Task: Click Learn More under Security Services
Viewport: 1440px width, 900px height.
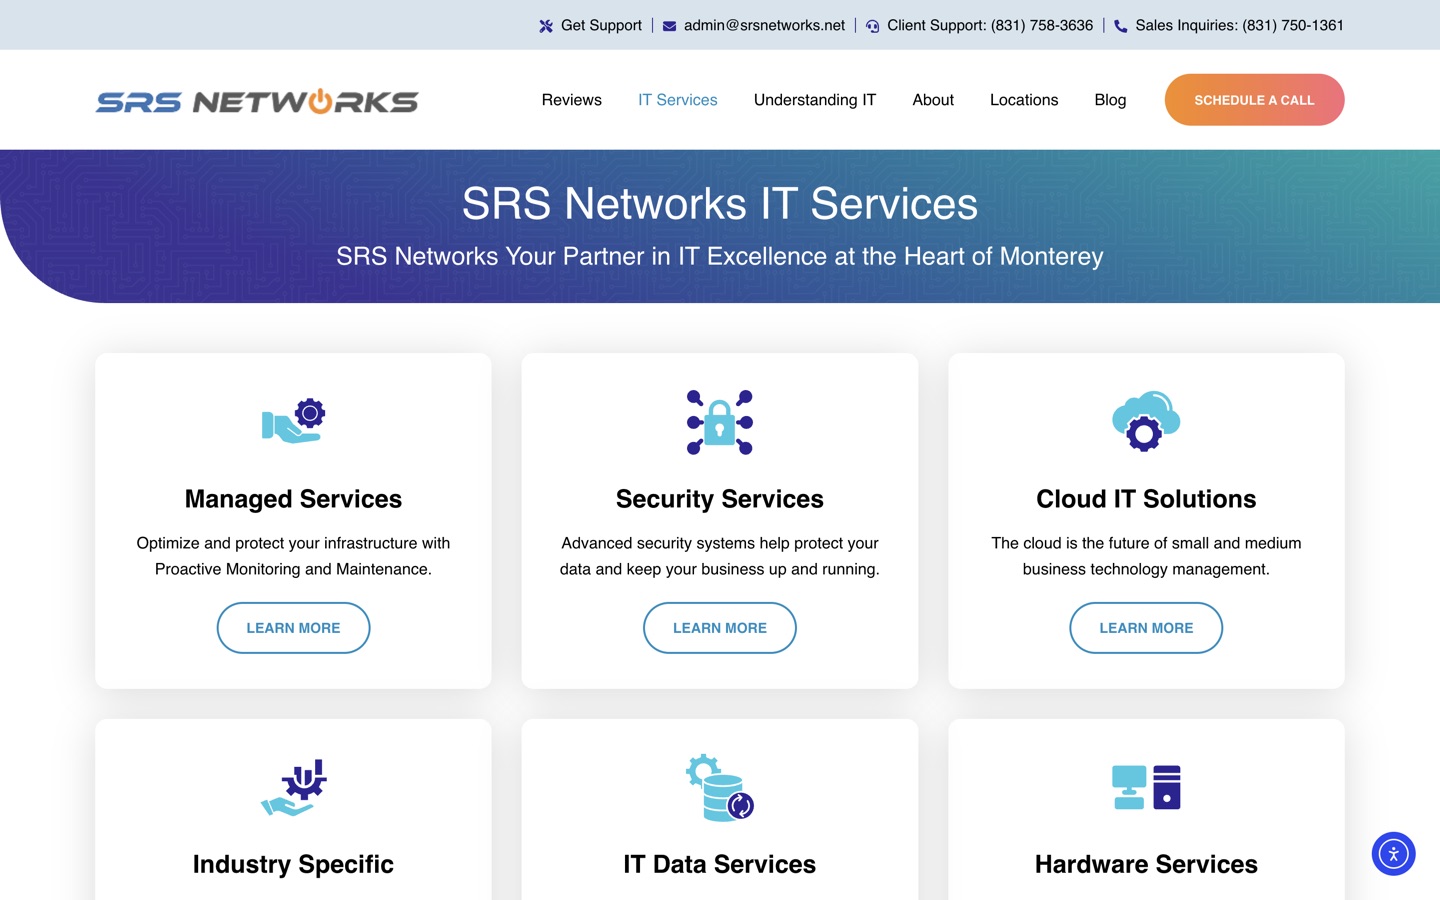Action: pyautogui.click(x=720, y=628)
